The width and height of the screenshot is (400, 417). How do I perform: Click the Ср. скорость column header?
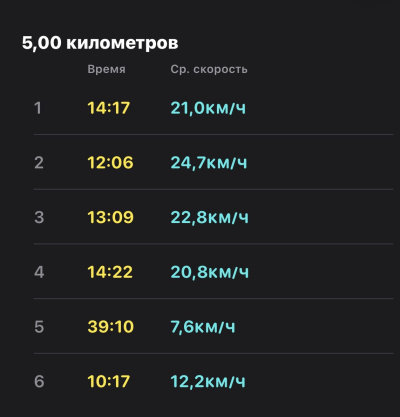209,69
